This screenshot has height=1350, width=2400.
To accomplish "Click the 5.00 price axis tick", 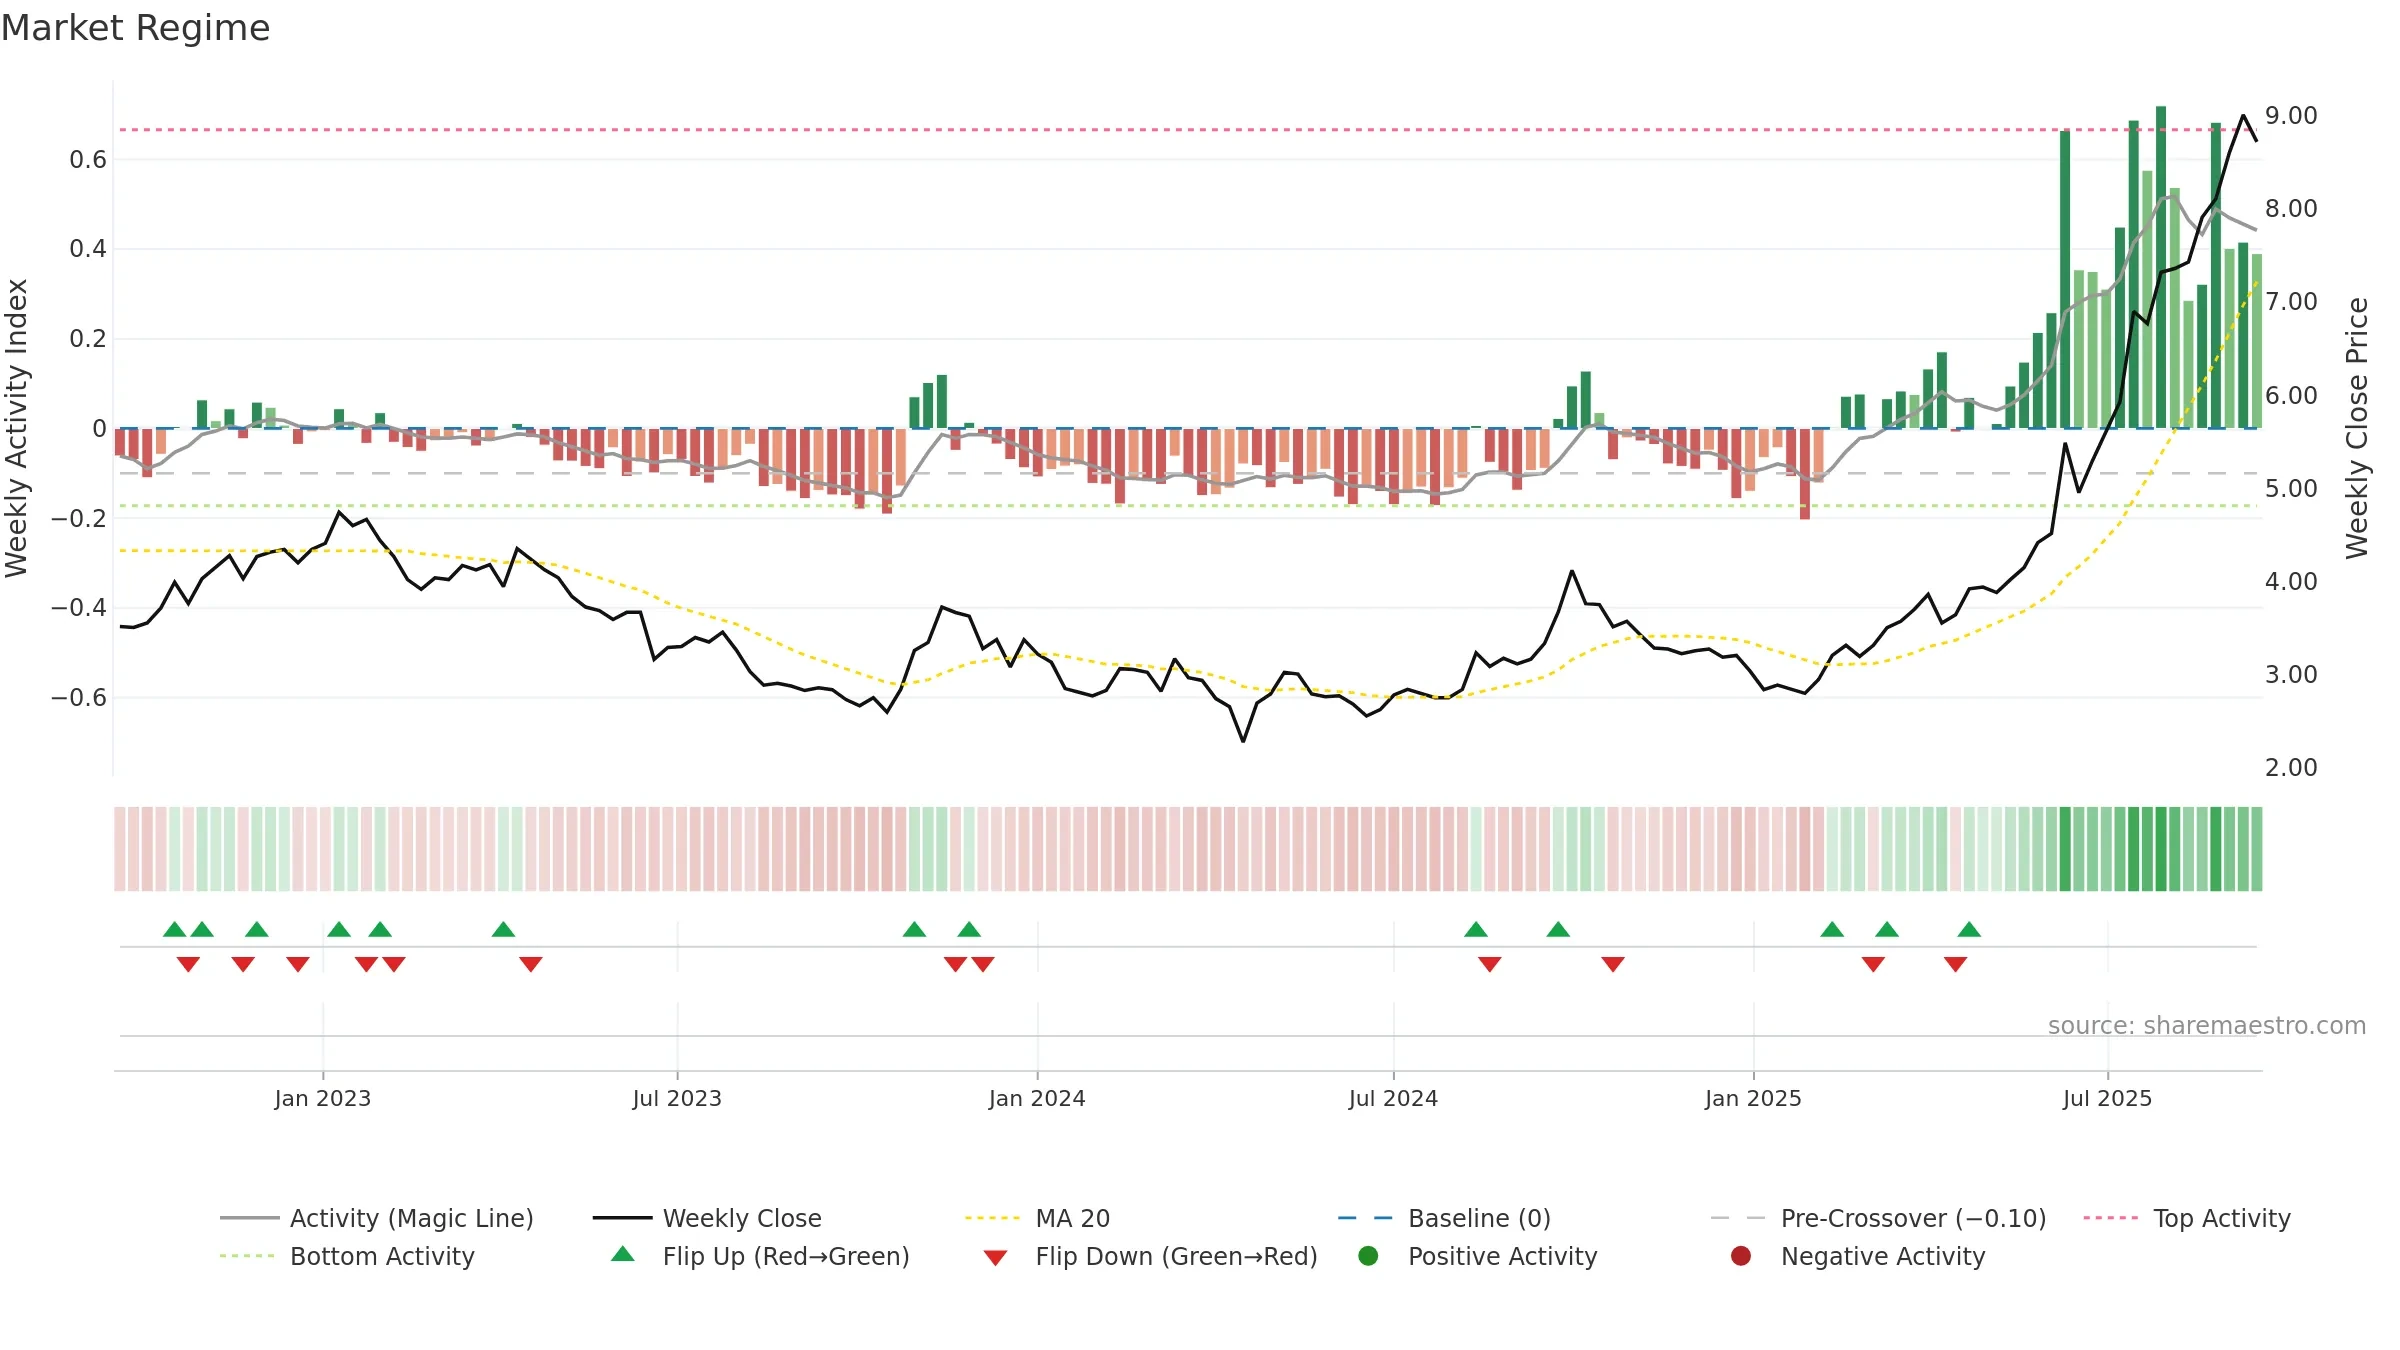I will 2291,488.
